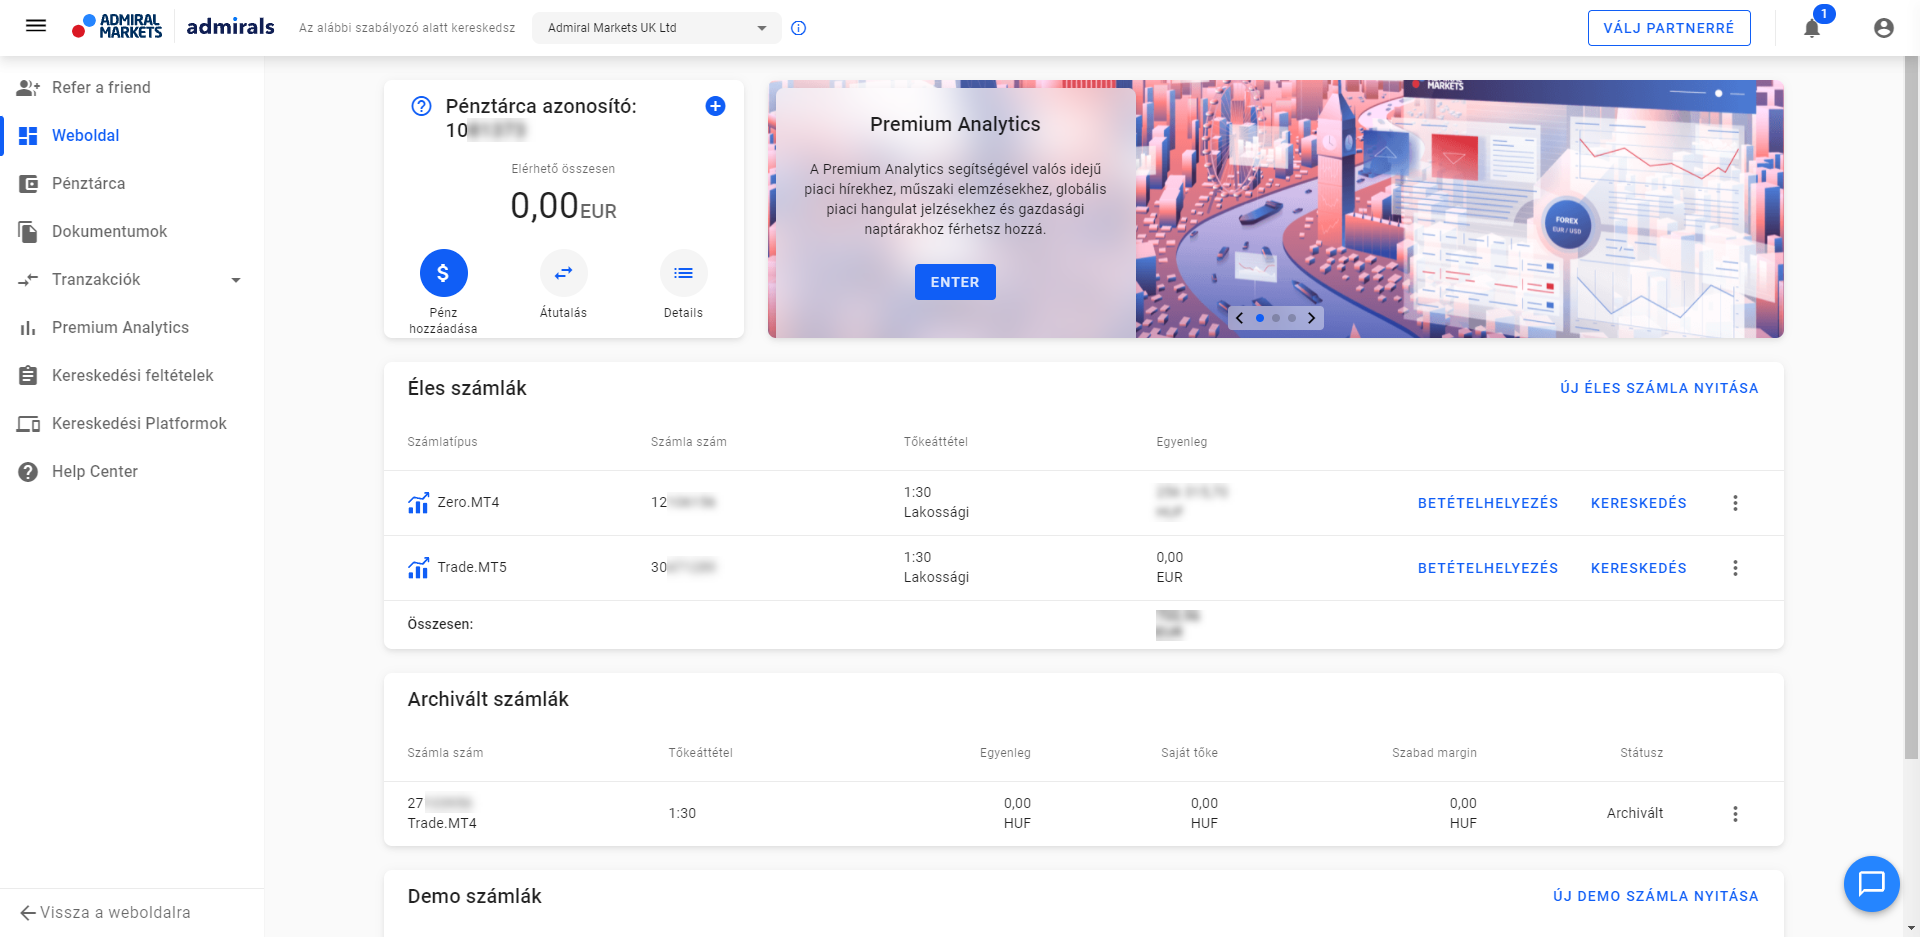Click the Trade.MT5 account chart icon
This screenshot has width=1920, height=937.
coord(418,567)
